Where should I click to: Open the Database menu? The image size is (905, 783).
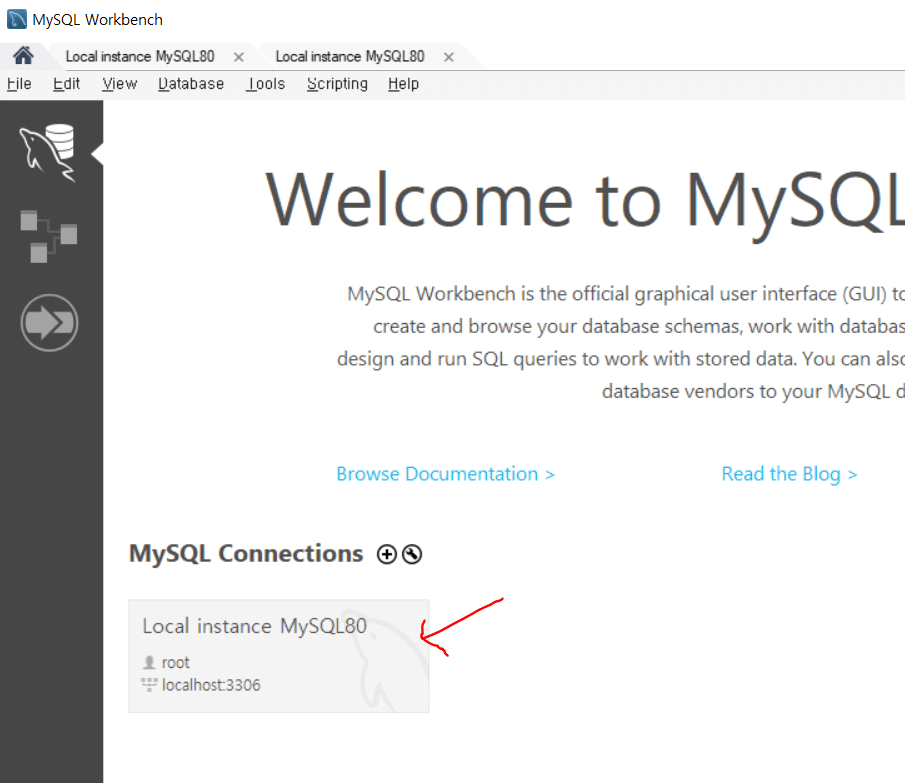click(191, 84)
